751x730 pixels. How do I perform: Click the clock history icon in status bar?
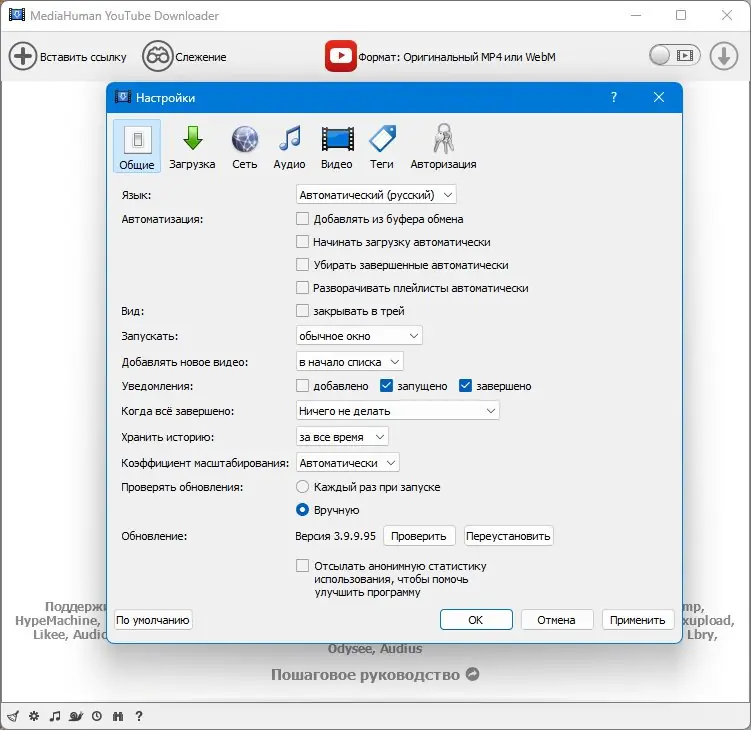coord(97,716)
